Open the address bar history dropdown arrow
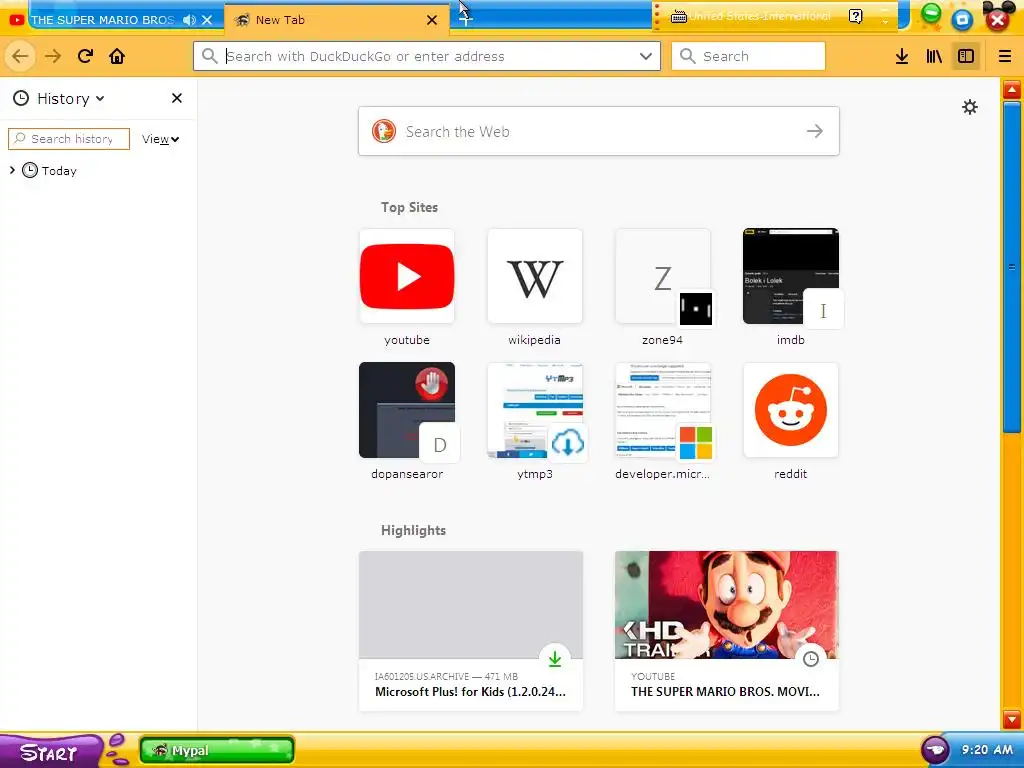This screenshot has height=768, width=1024. tap(645, 56)
